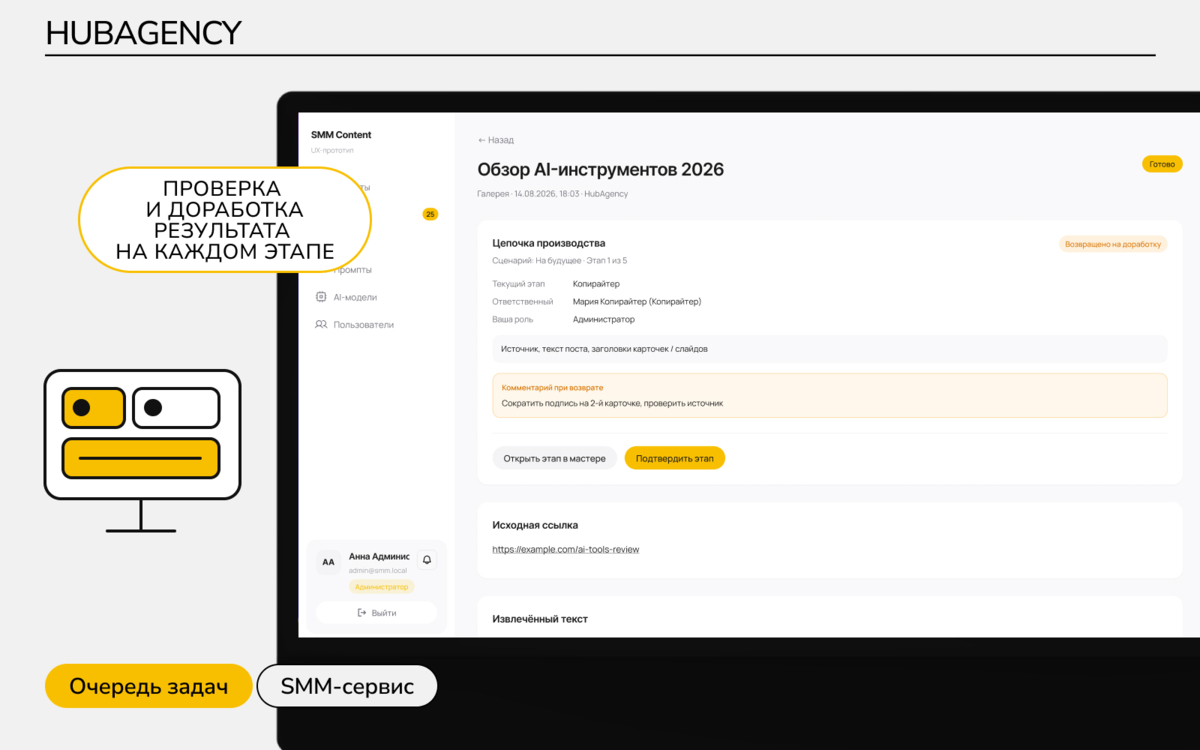Click the Источник, текст поста, заголовки line
1200x750 pixels.
click(605, 349)
